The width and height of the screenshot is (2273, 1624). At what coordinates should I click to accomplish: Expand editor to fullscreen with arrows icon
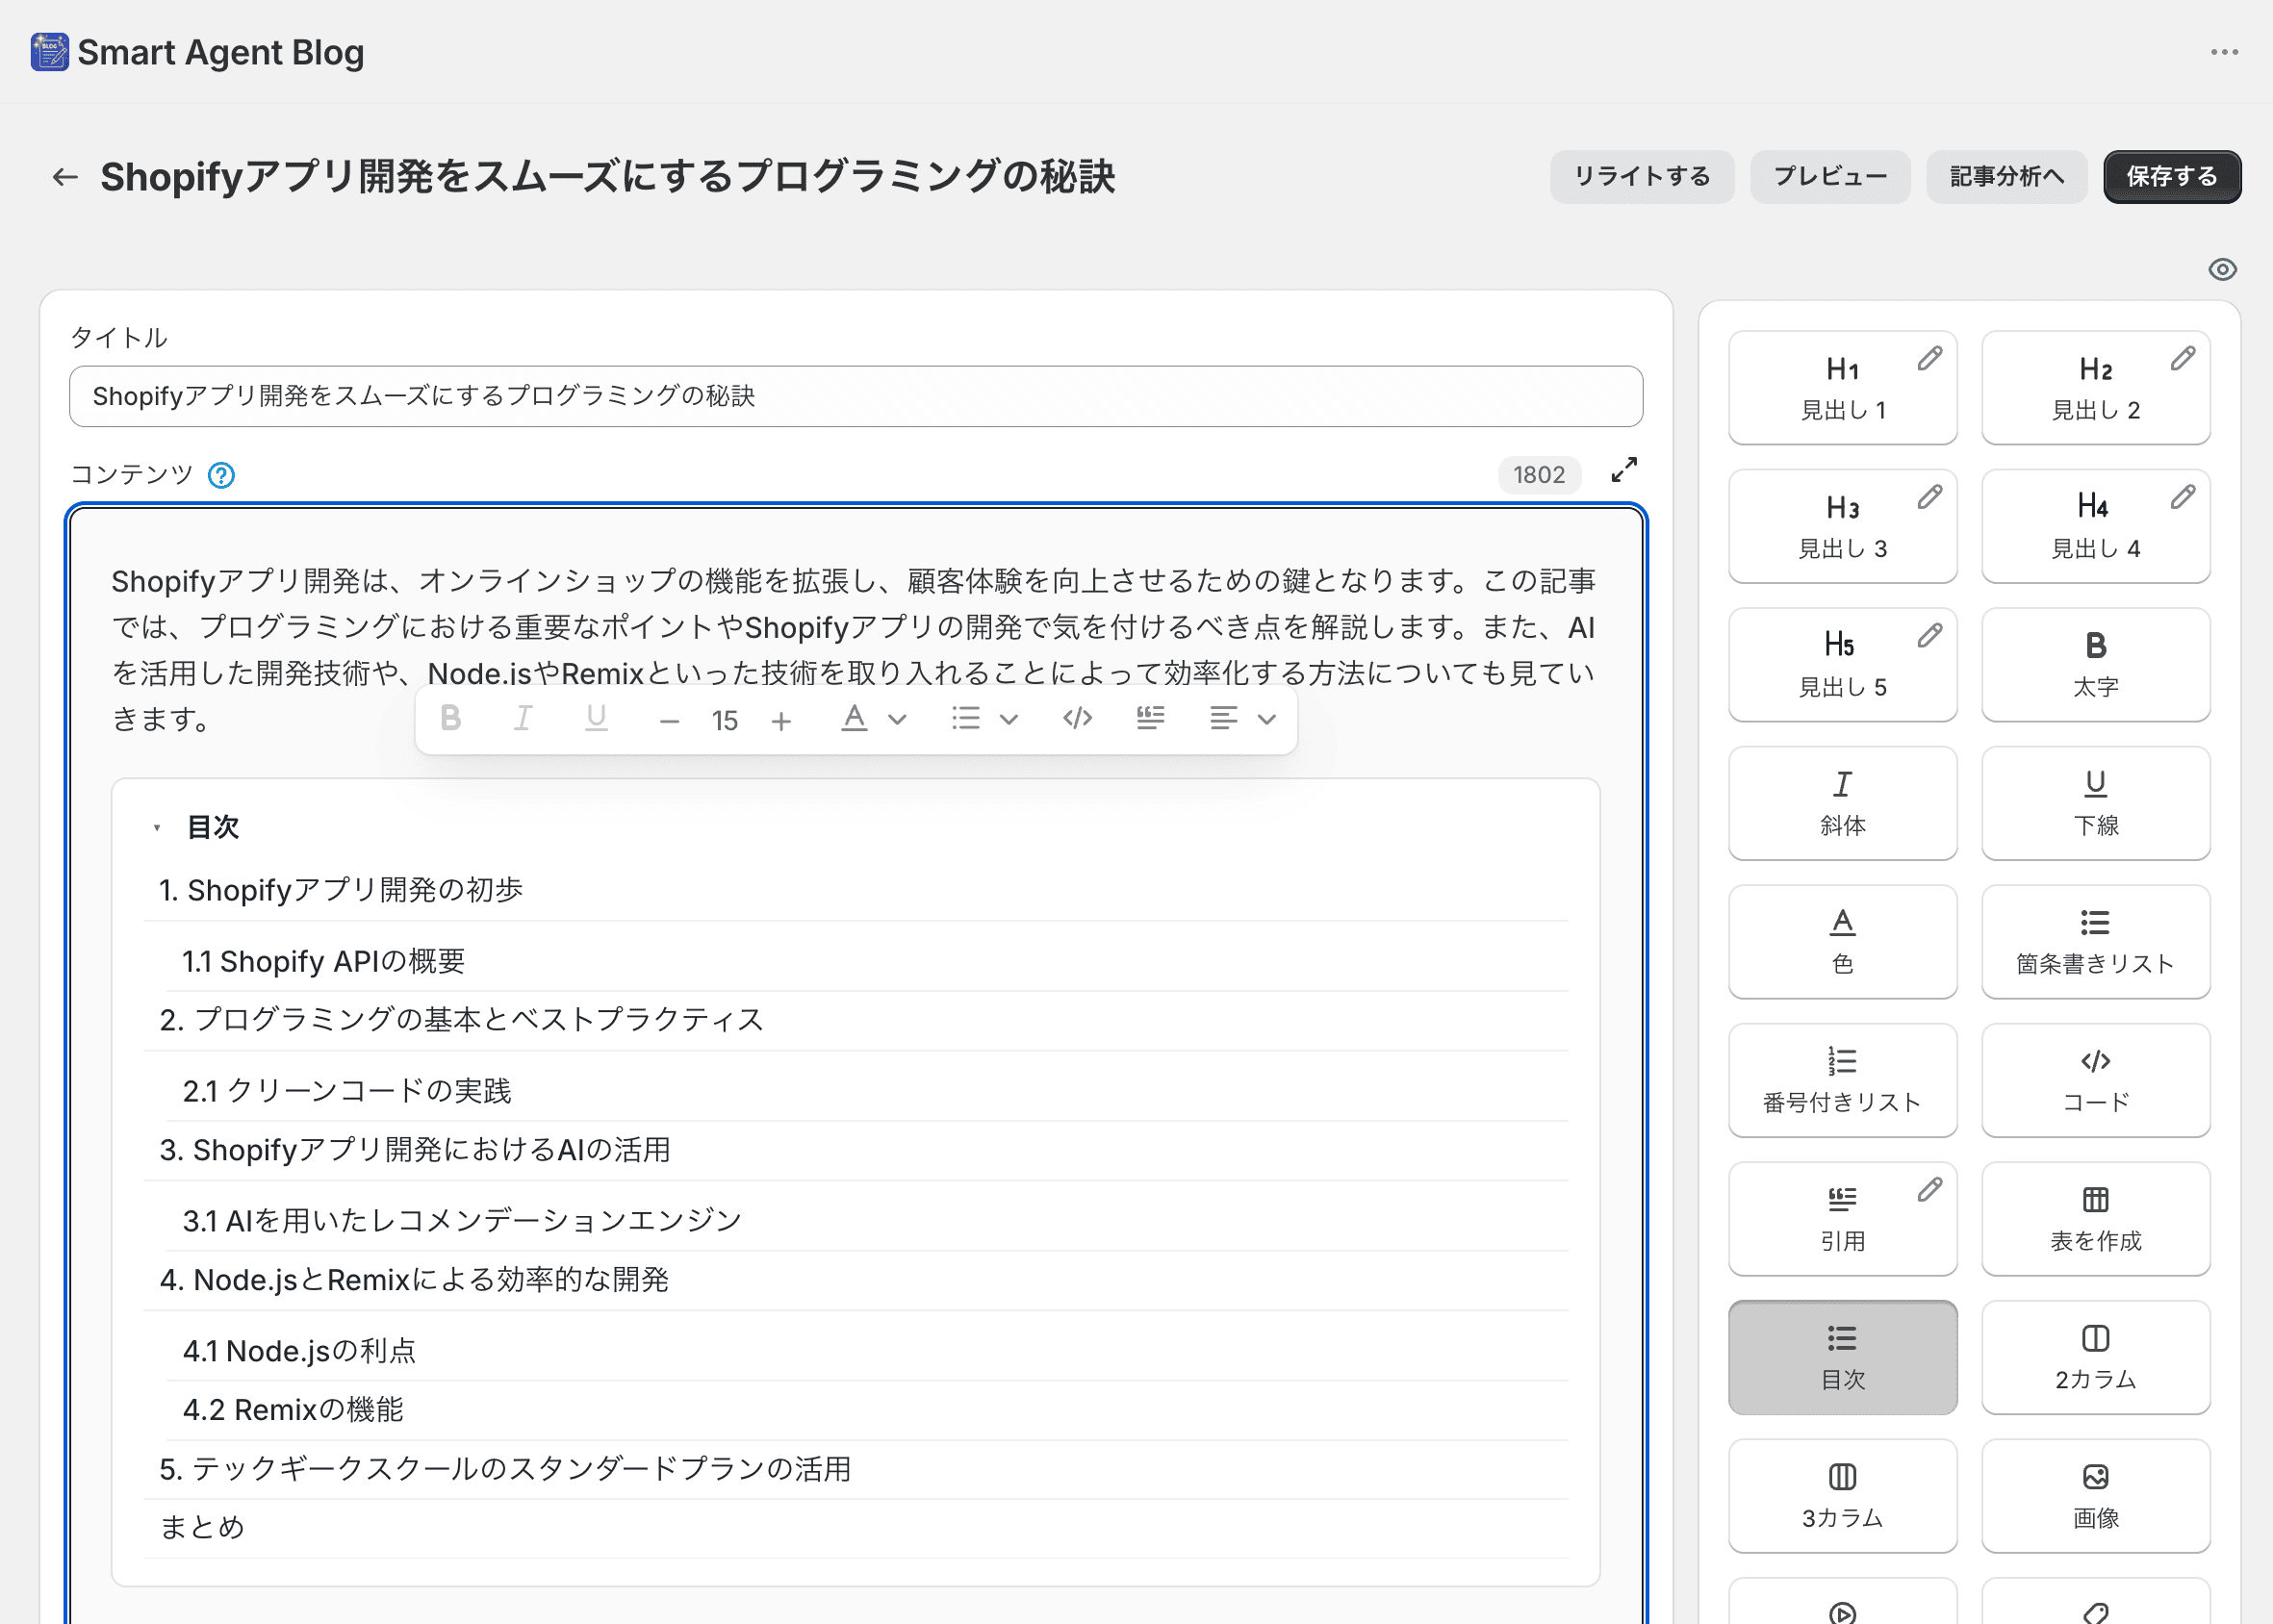1624,470
